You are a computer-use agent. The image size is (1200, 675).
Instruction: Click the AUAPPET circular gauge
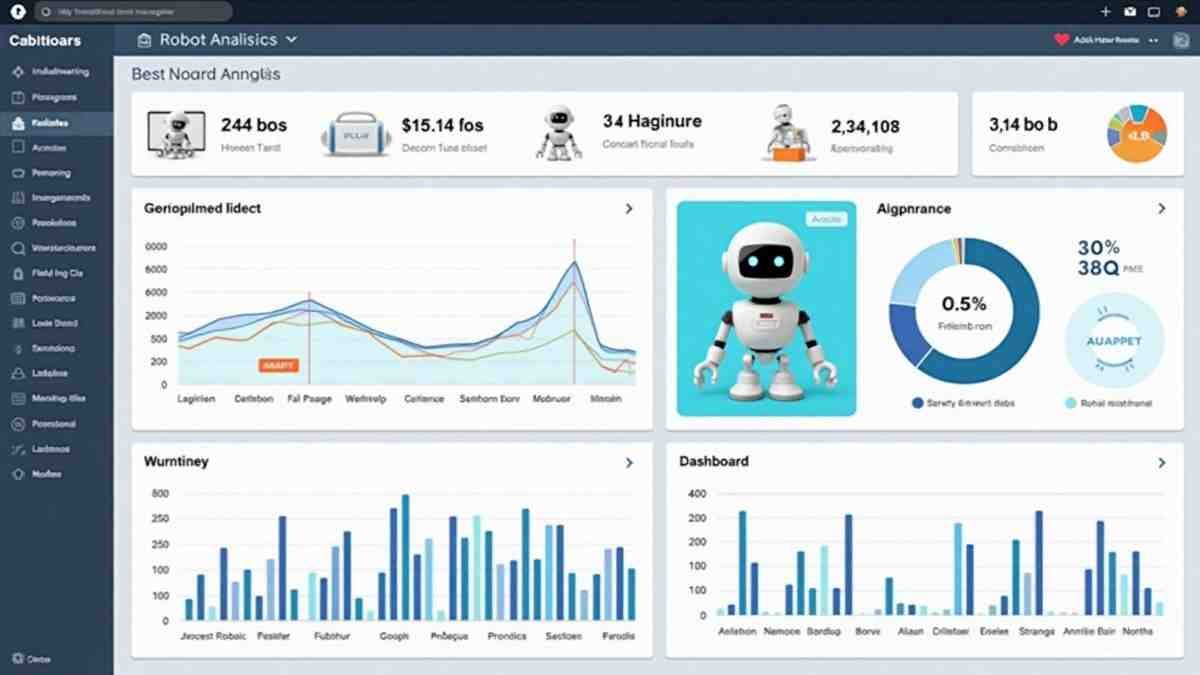pyautogui.click(x=1114, y=340)
